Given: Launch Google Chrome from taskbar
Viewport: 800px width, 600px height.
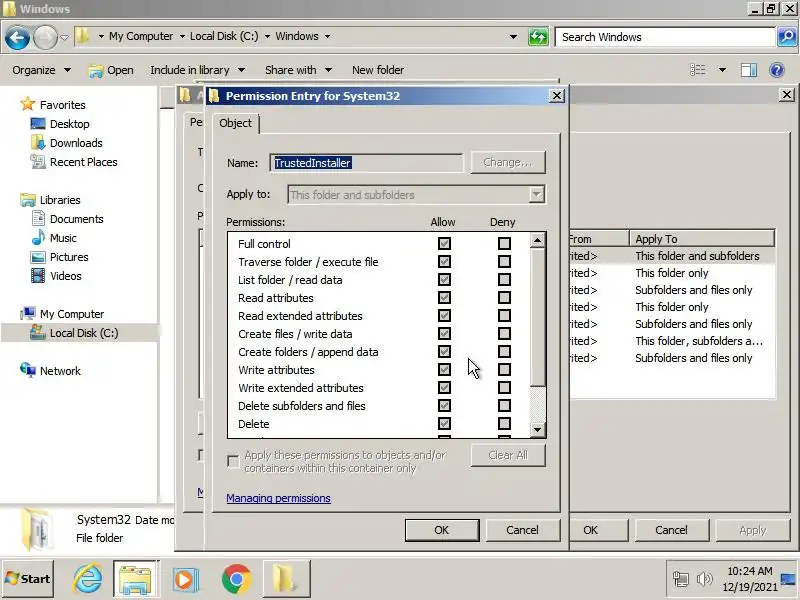Looking at the screenshot, I should click(x=236, y=579).
